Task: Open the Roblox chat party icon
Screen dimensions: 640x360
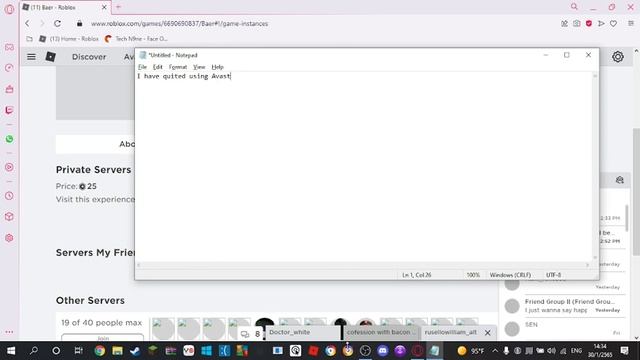Action: pyautogui.click(x=620, y=180)
